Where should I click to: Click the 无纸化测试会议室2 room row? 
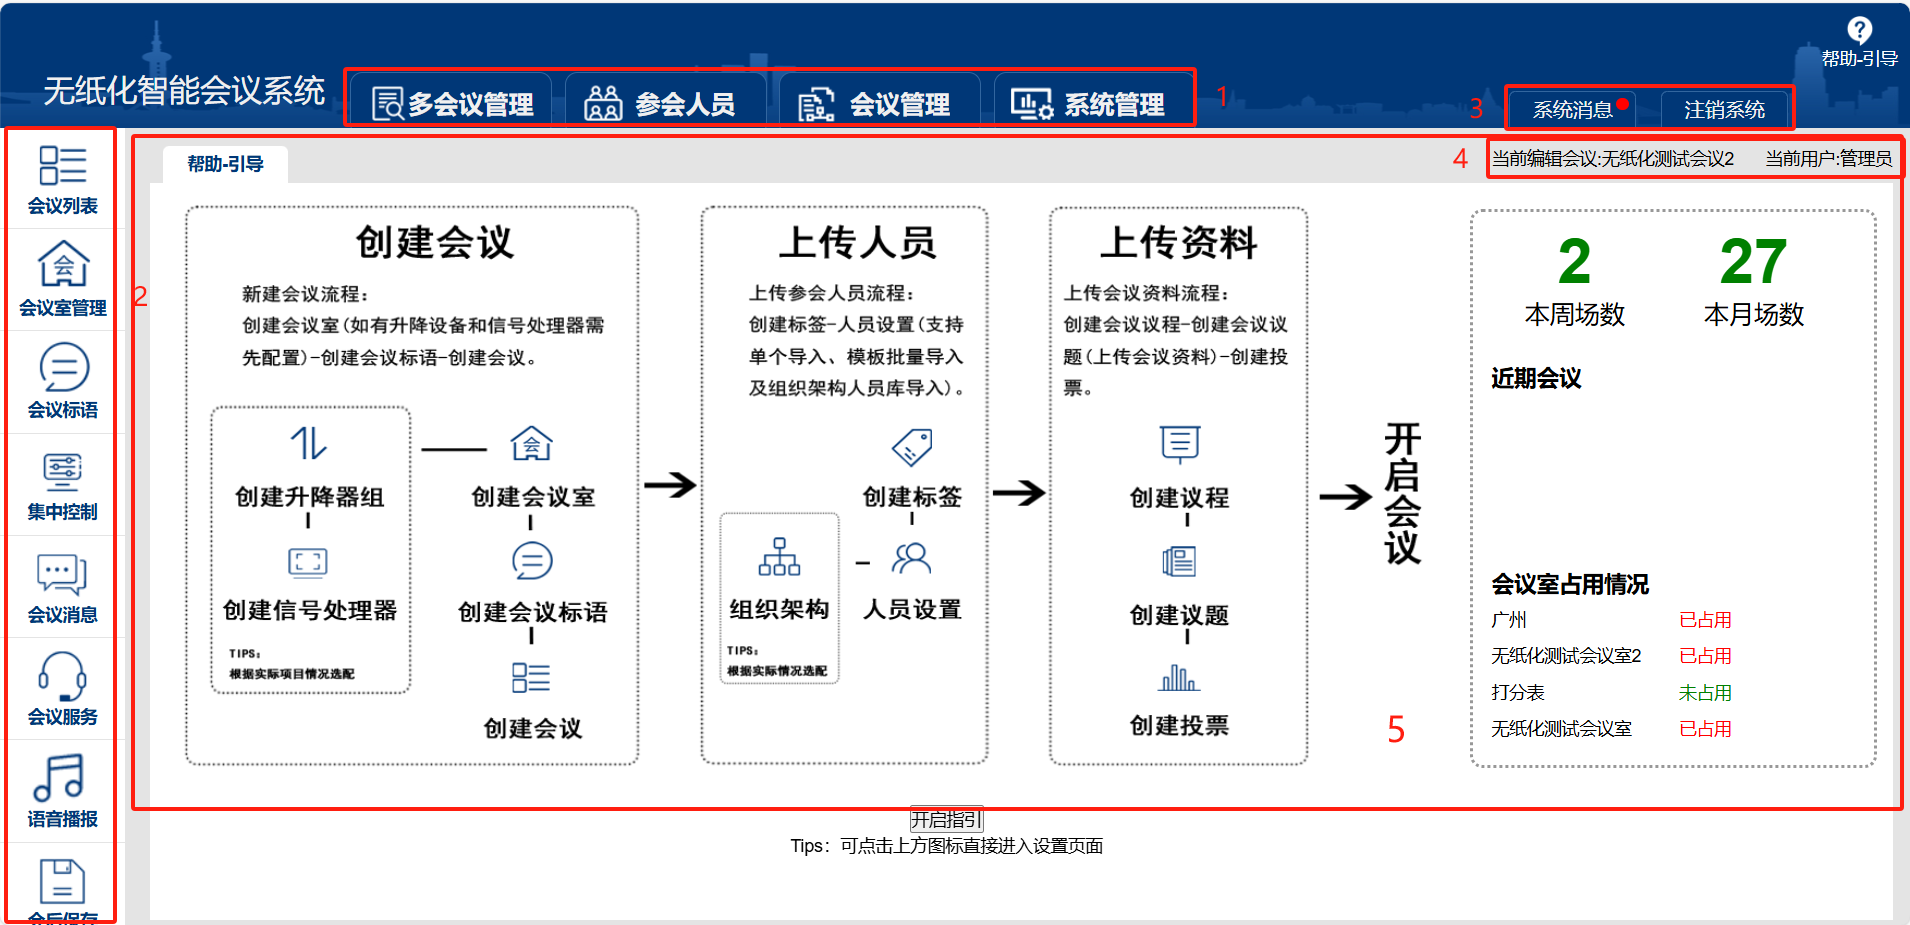(x=1611, y=656)
